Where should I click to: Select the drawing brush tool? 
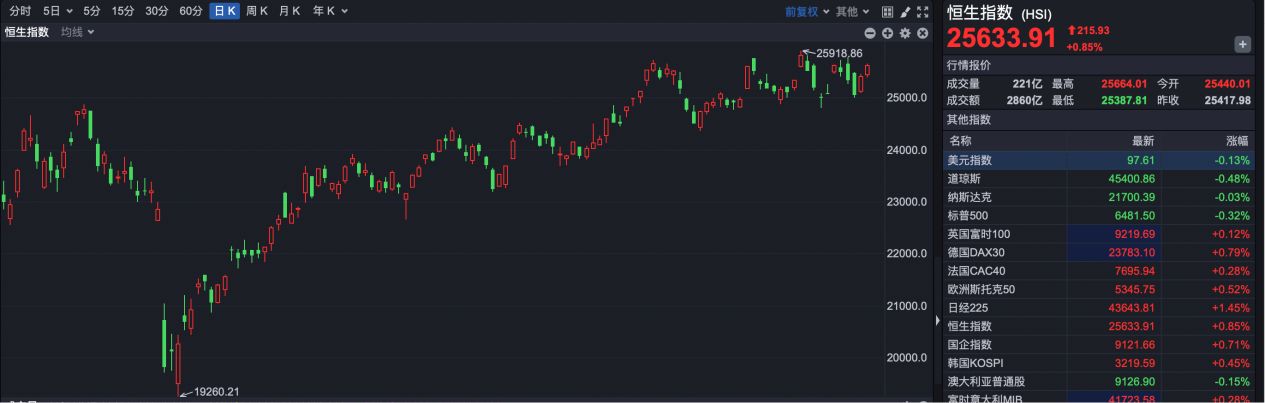[906, 12]
